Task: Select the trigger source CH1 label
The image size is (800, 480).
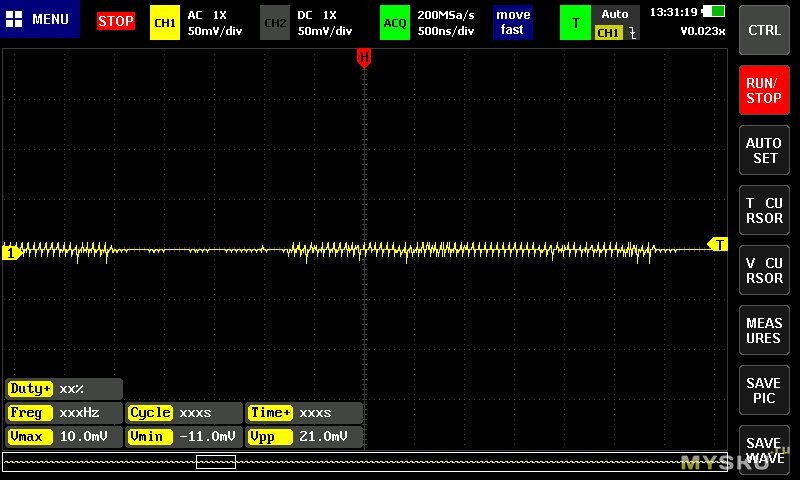Action: (608, 33)
